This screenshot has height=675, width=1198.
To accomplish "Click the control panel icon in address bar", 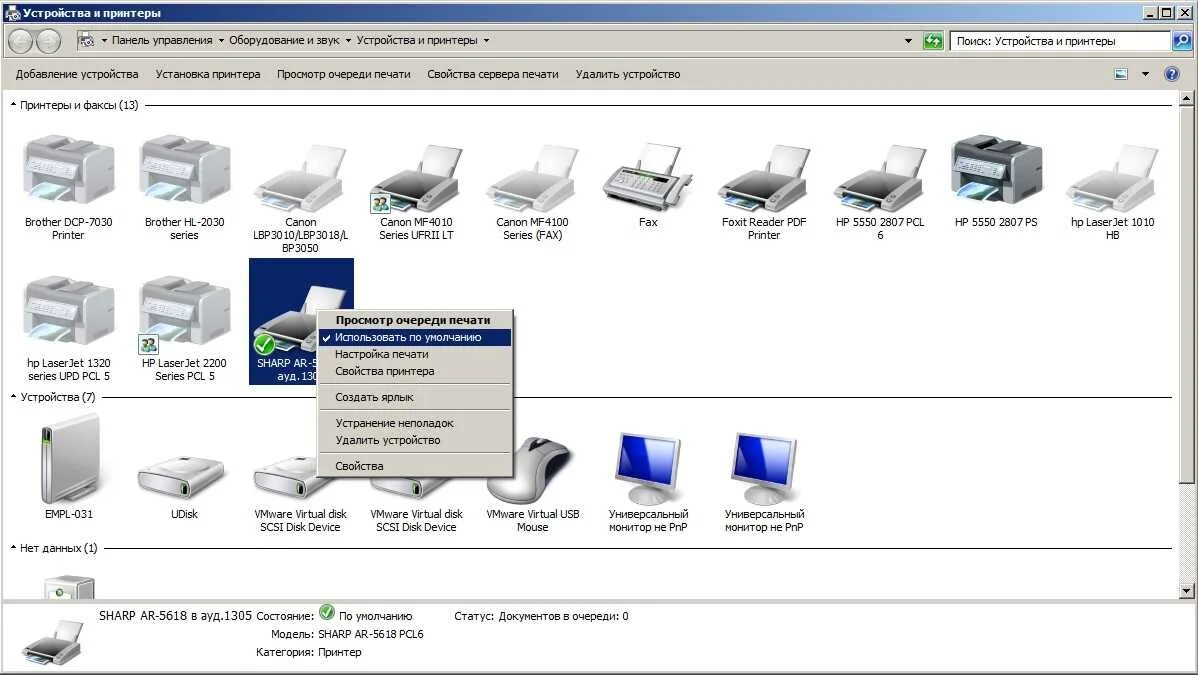I will coord(86,41).
